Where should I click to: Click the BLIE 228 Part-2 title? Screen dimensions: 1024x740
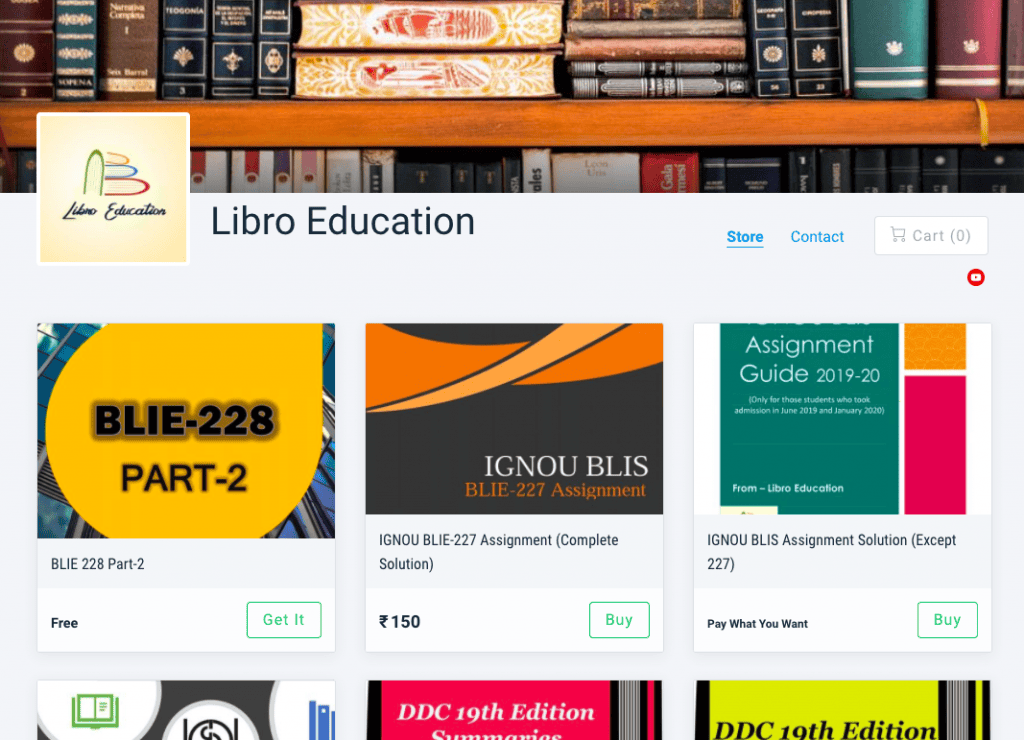pos(98,564)
